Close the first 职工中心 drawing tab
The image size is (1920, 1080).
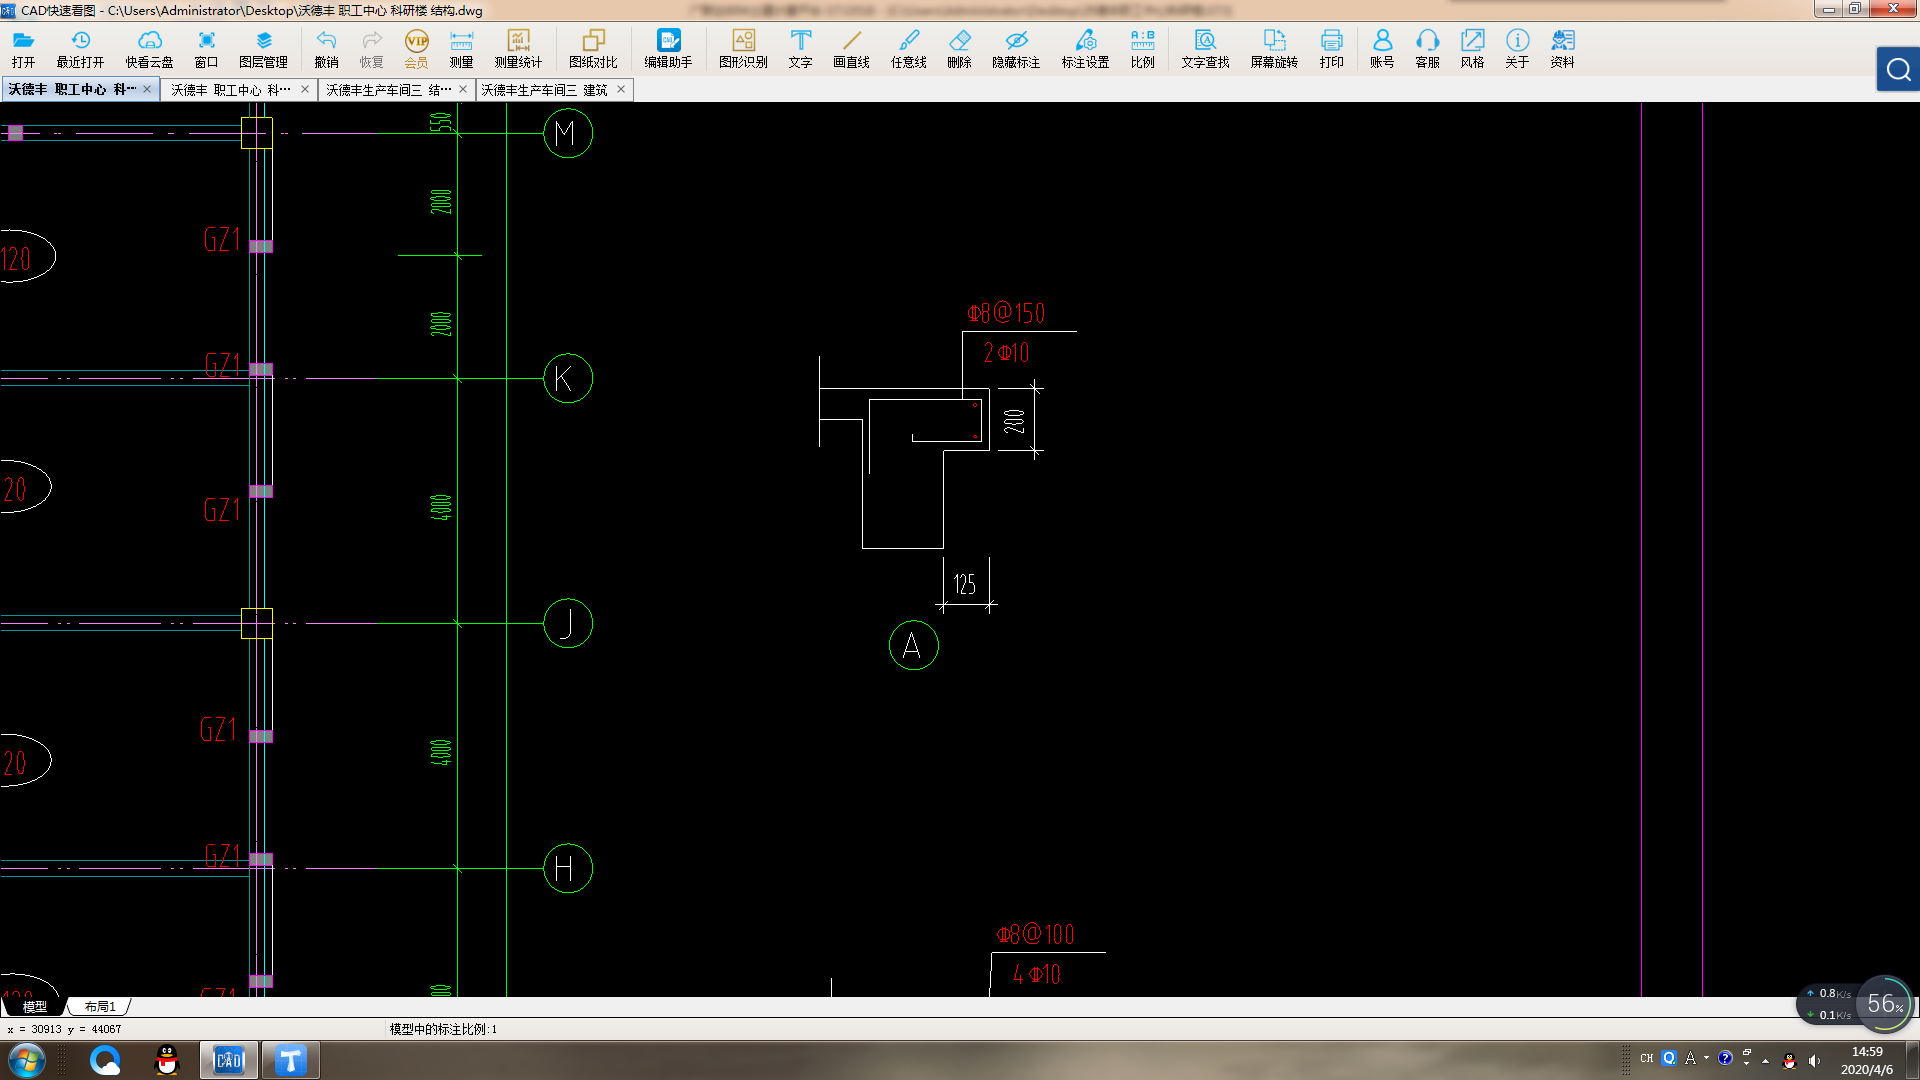click(x=147, y=89)
